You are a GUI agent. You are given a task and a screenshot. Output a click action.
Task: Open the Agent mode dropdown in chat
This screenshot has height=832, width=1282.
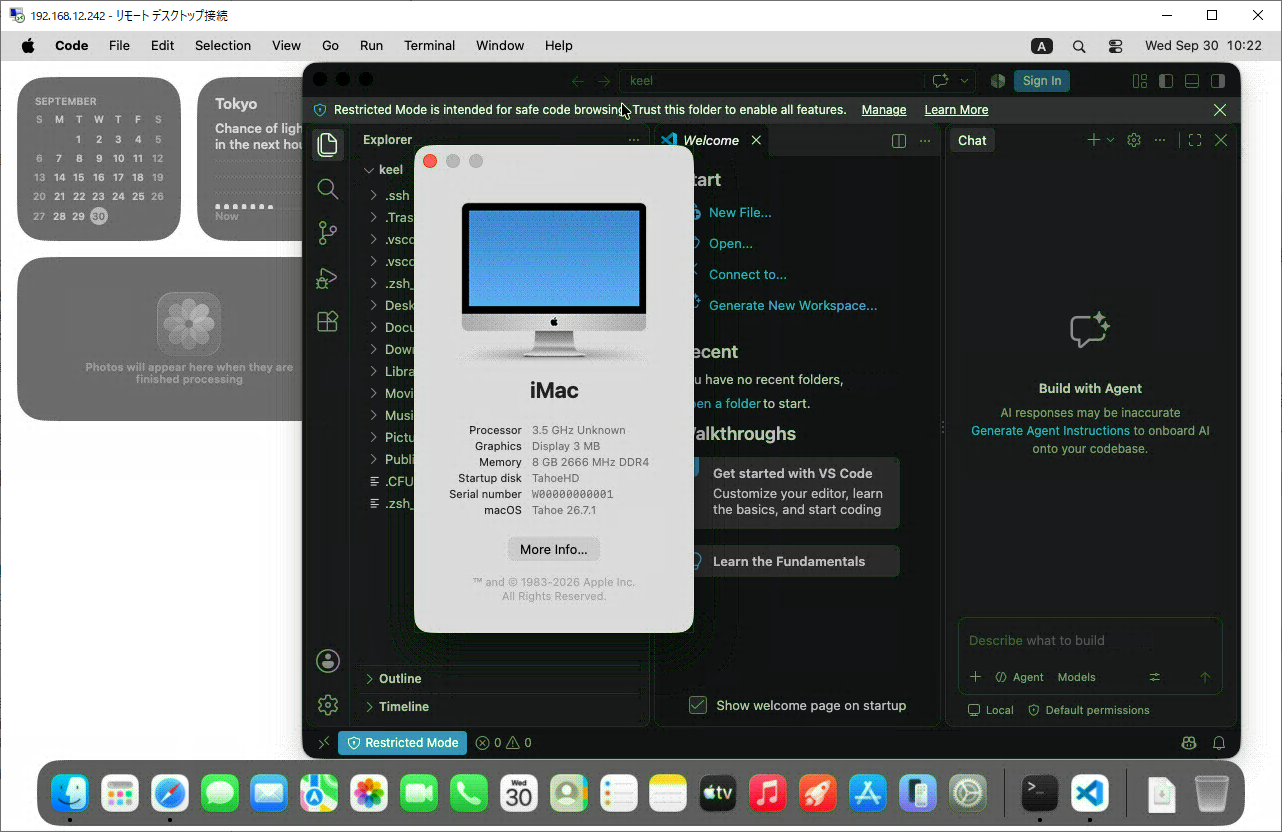(1020, 677)
